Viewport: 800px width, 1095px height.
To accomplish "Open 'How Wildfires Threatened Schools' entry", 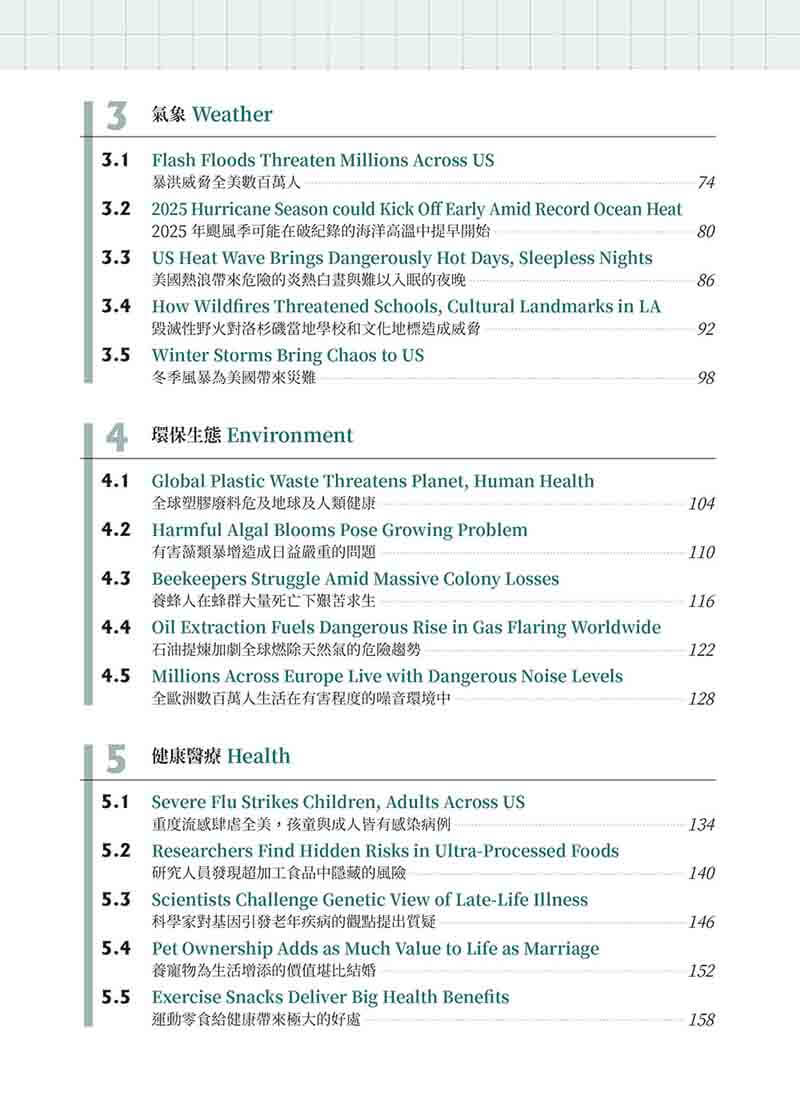I will coord(406,307).
